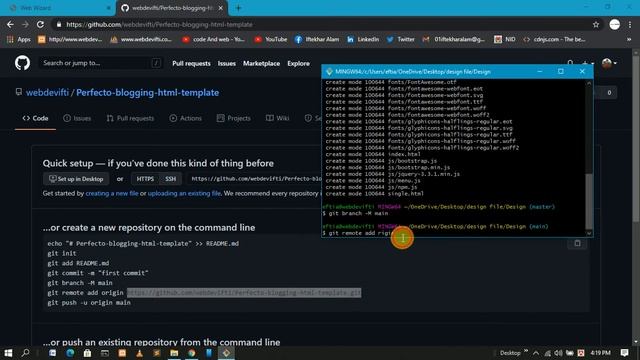Screen dimensions: 640x360
Task: Choose the HTTPS clone option
Action: pos(145,179)
